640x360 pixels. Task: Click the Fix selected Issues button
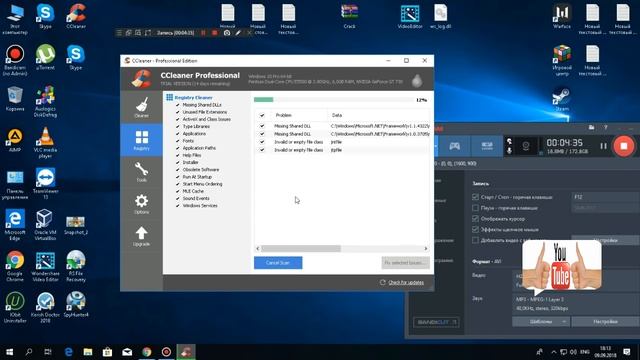pyautogui.click(x=405, y=263)
